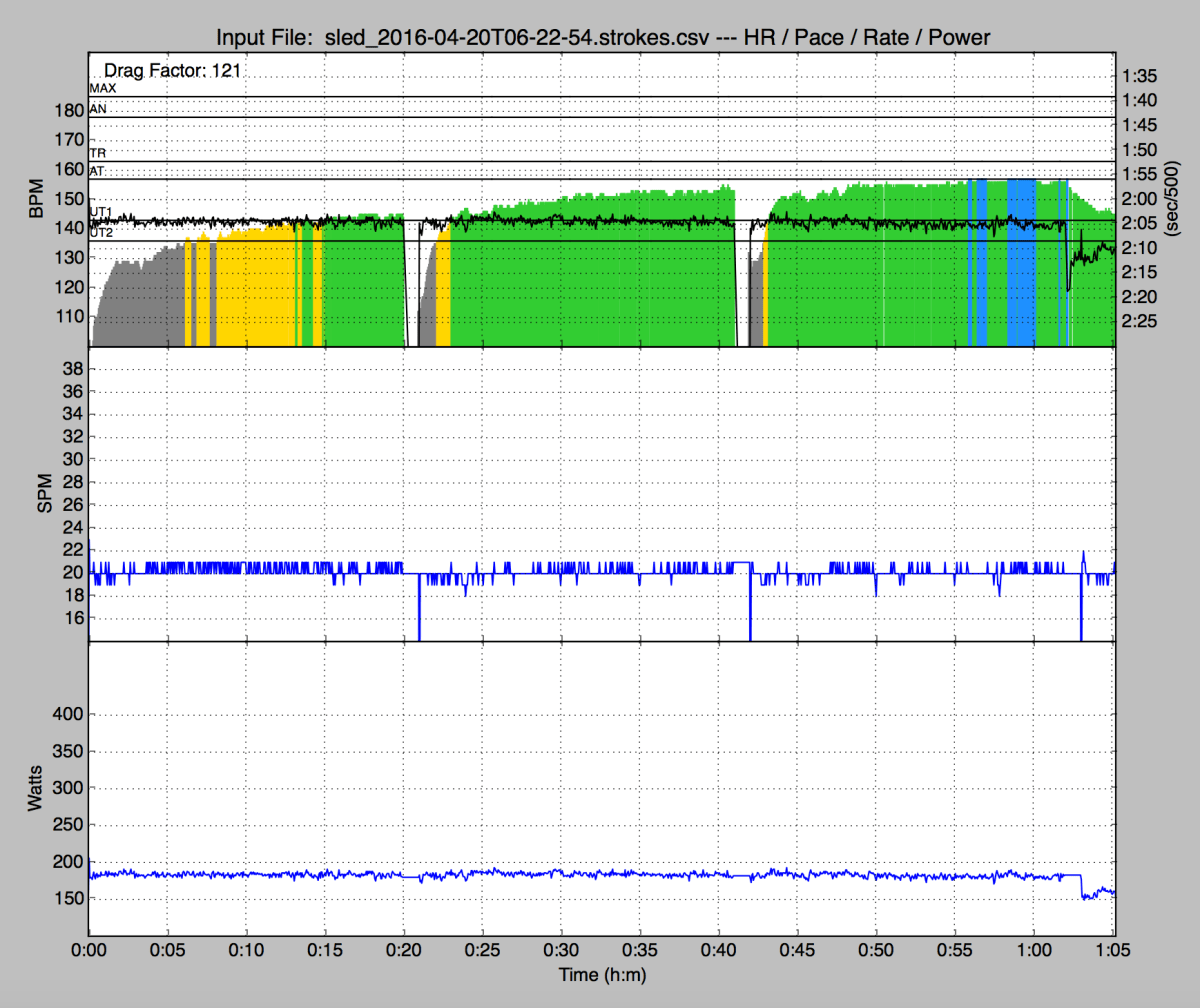Viewport: 1200px width, 1008px height.
Task: Click the 38 tick on SPM axis
Action: tap(72, 370)
